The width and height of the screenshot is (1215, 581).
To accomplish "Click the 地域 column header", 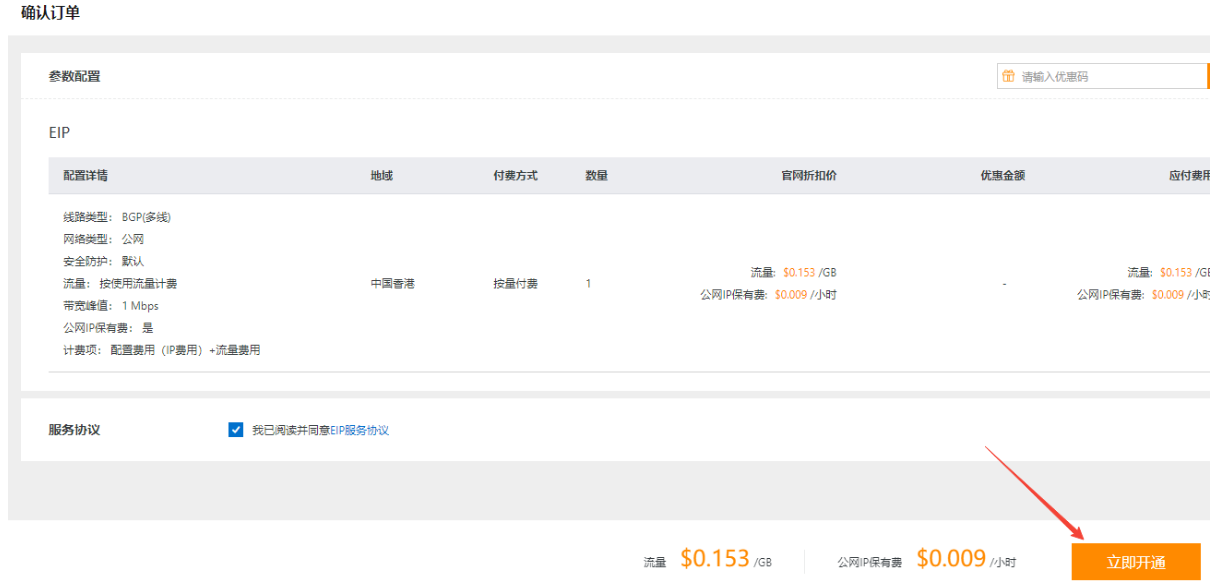I will point(381,175).
